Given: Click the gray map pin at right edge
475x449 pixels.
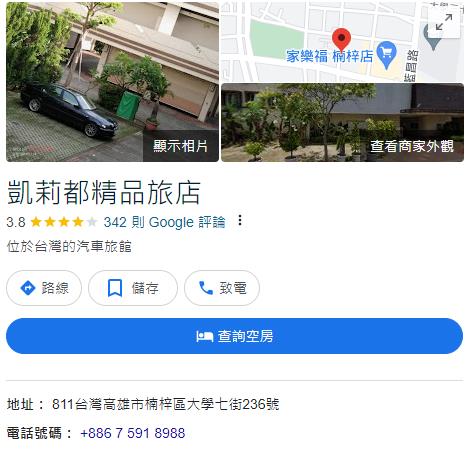Looking at the screenshot, I should pos(431,37).
